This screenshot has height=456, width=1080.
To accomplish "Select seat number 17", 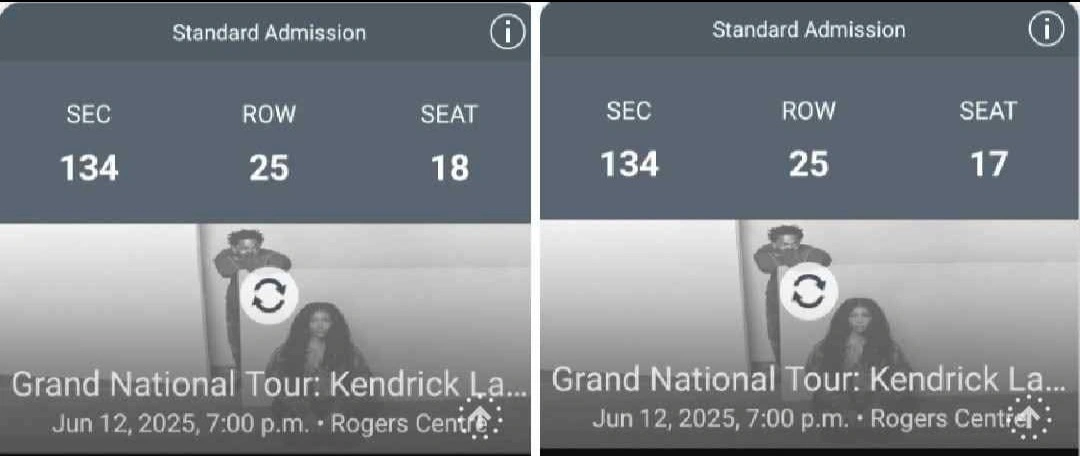I will [988, 164].
